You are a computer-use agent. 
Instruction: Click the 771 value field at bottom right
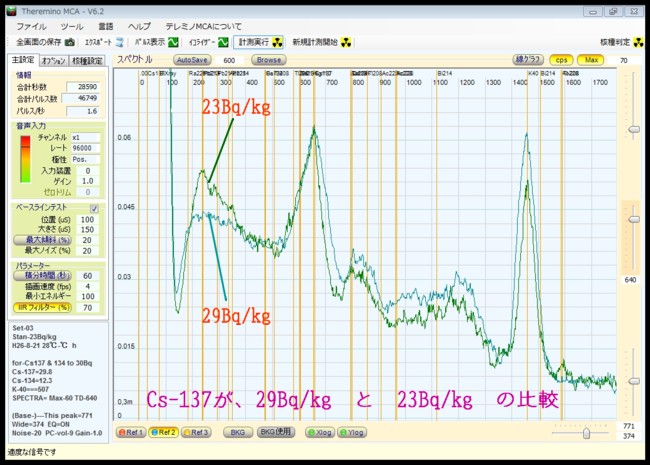coord(628,426)
